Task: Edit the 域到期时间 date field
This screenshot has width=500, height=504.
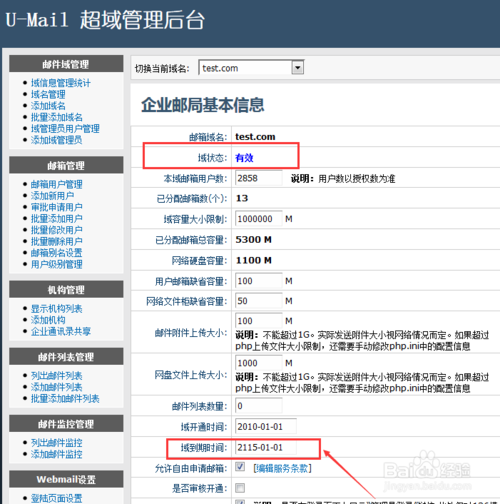Action: coord(266,447)
